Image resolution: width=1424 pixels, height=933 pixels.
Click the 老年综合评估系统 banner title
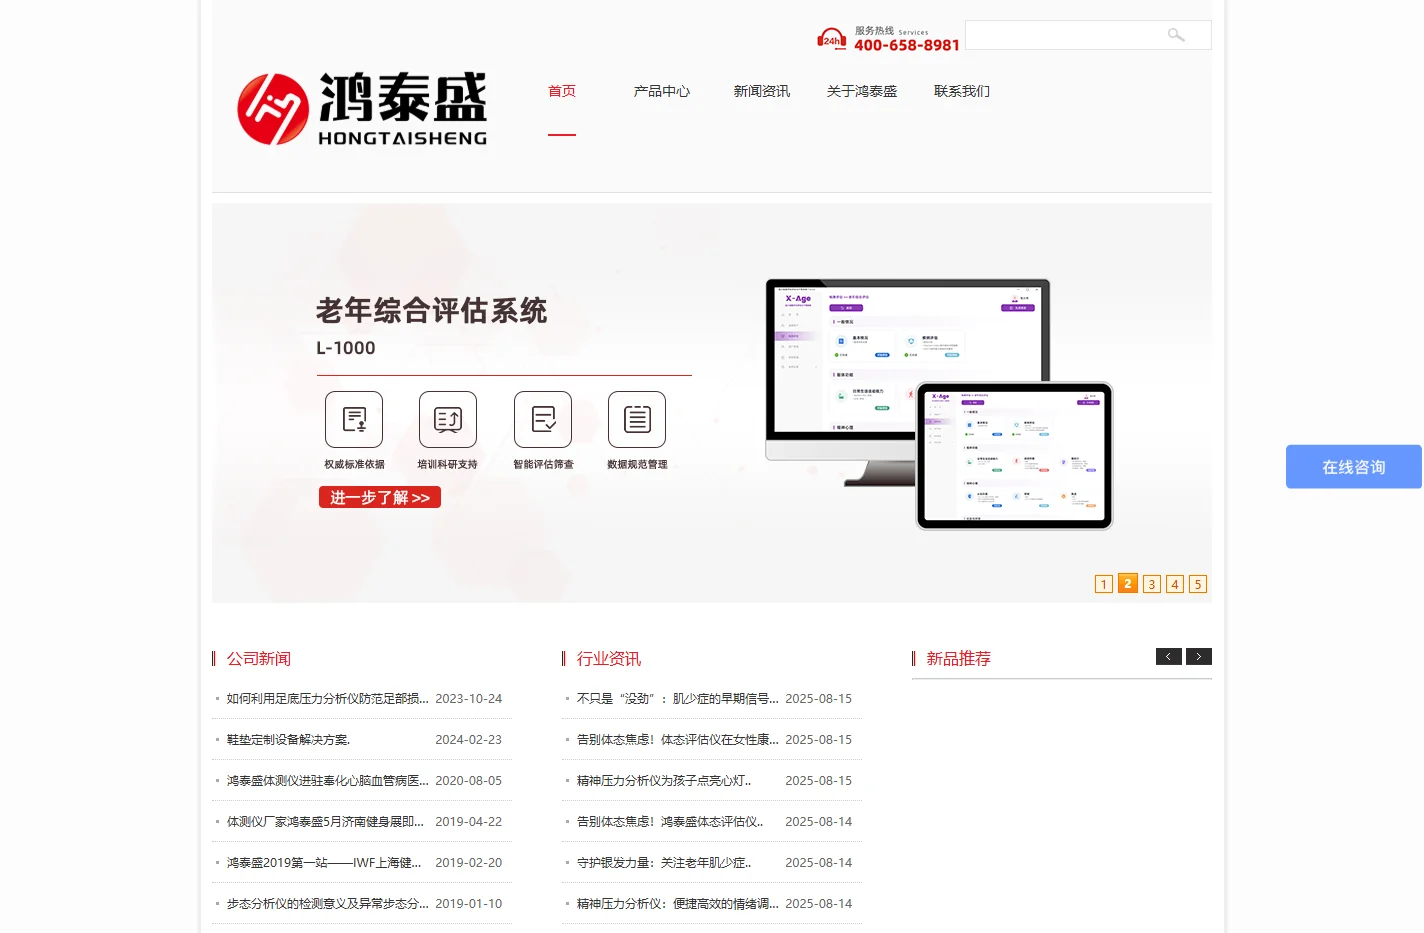(432, 311)
